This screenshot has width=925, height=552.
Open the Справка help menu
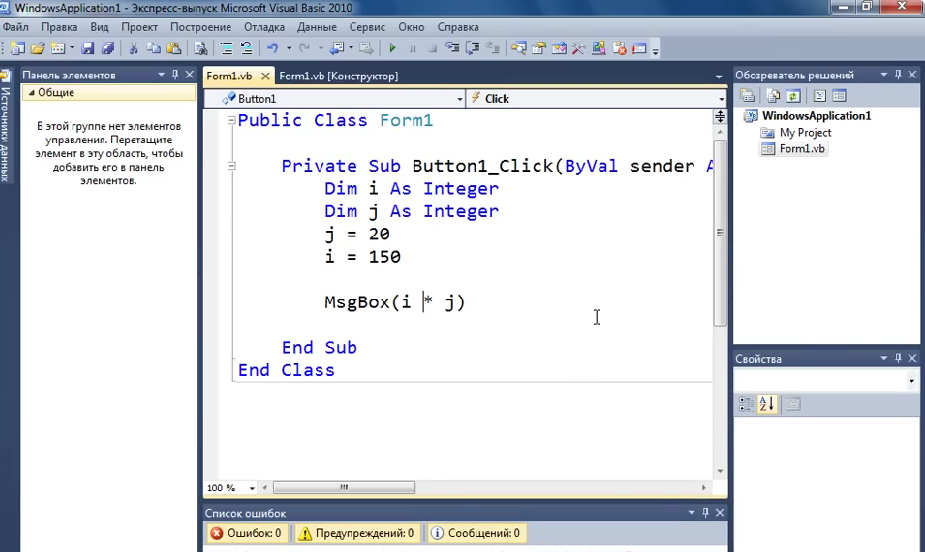[458, 27]
